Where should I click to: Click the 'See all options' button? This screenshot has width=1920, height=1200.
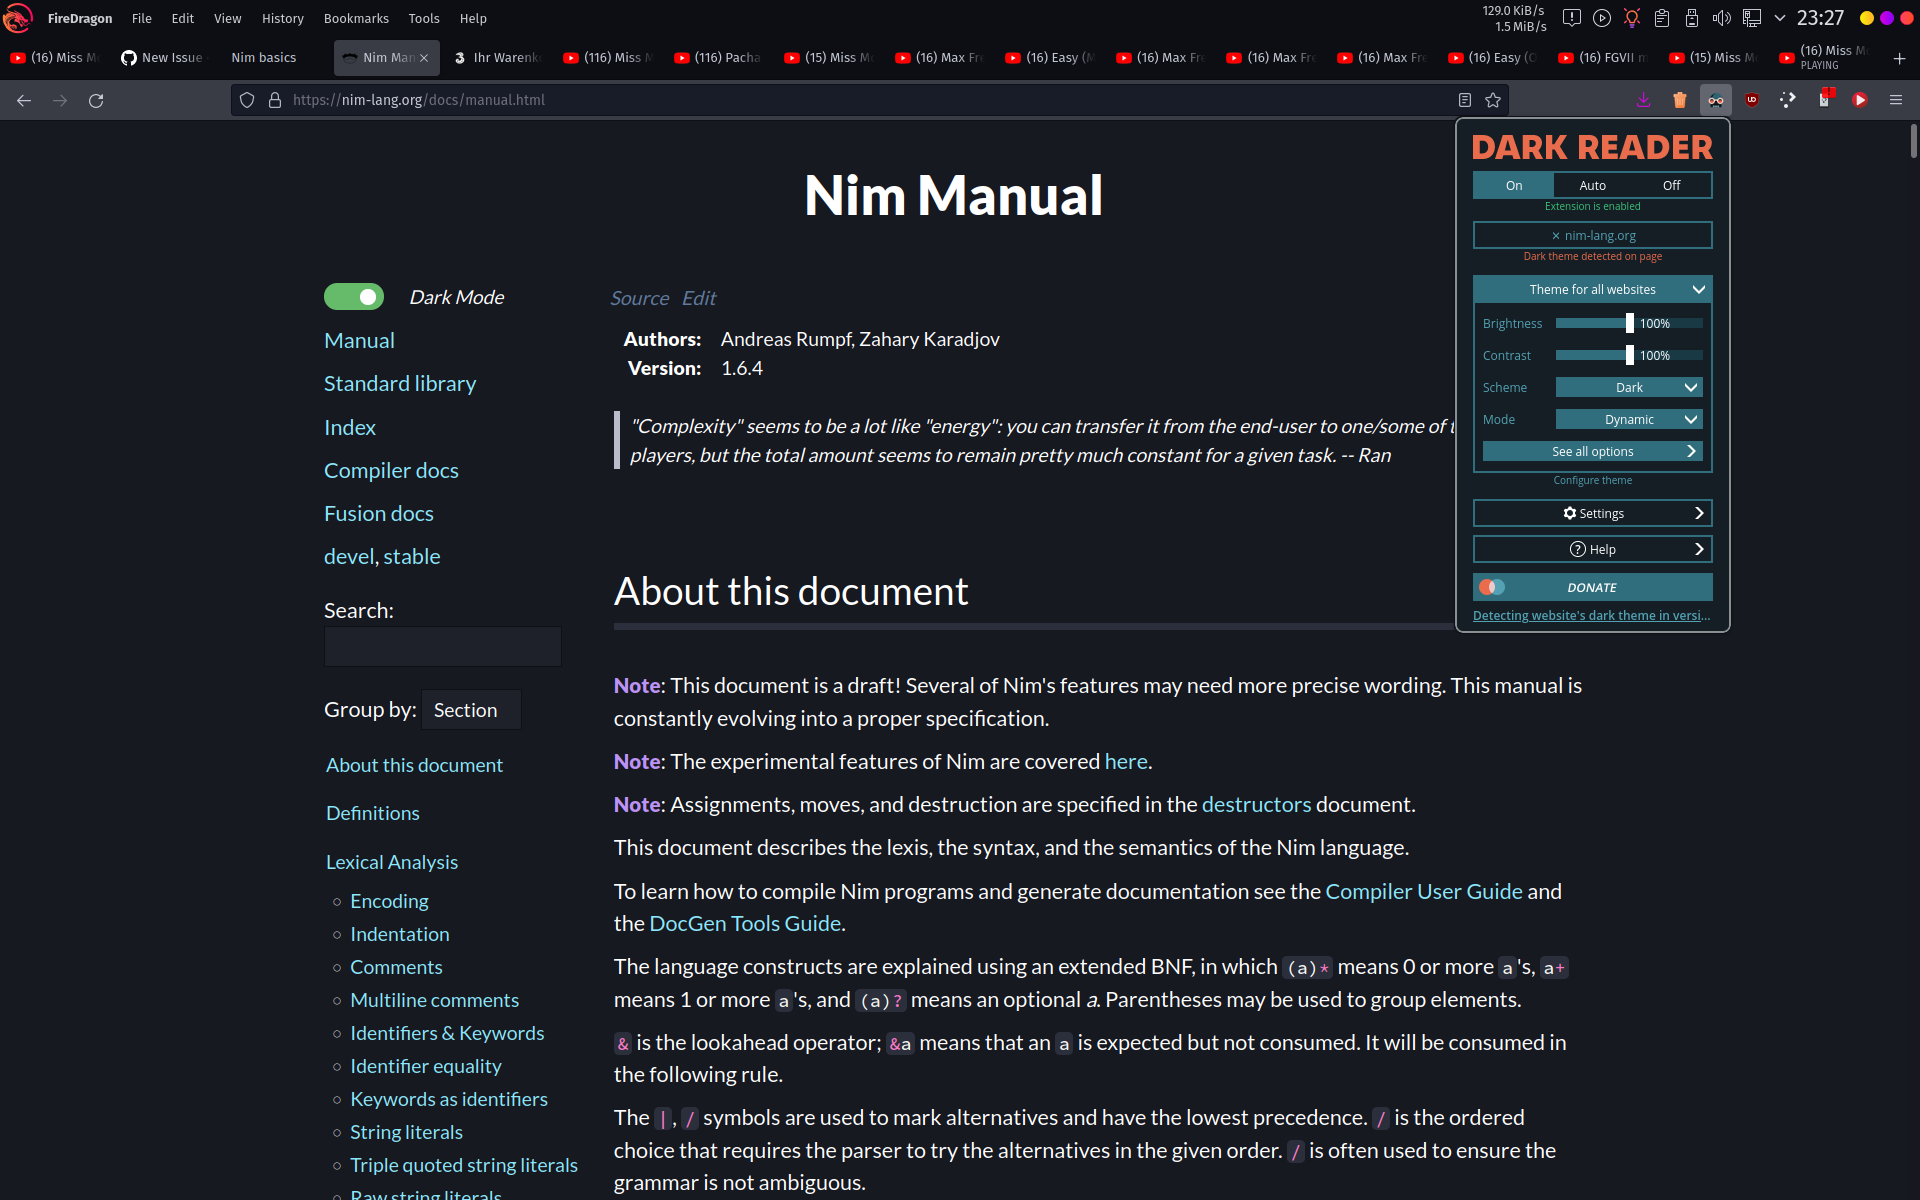pos(1592,451)
